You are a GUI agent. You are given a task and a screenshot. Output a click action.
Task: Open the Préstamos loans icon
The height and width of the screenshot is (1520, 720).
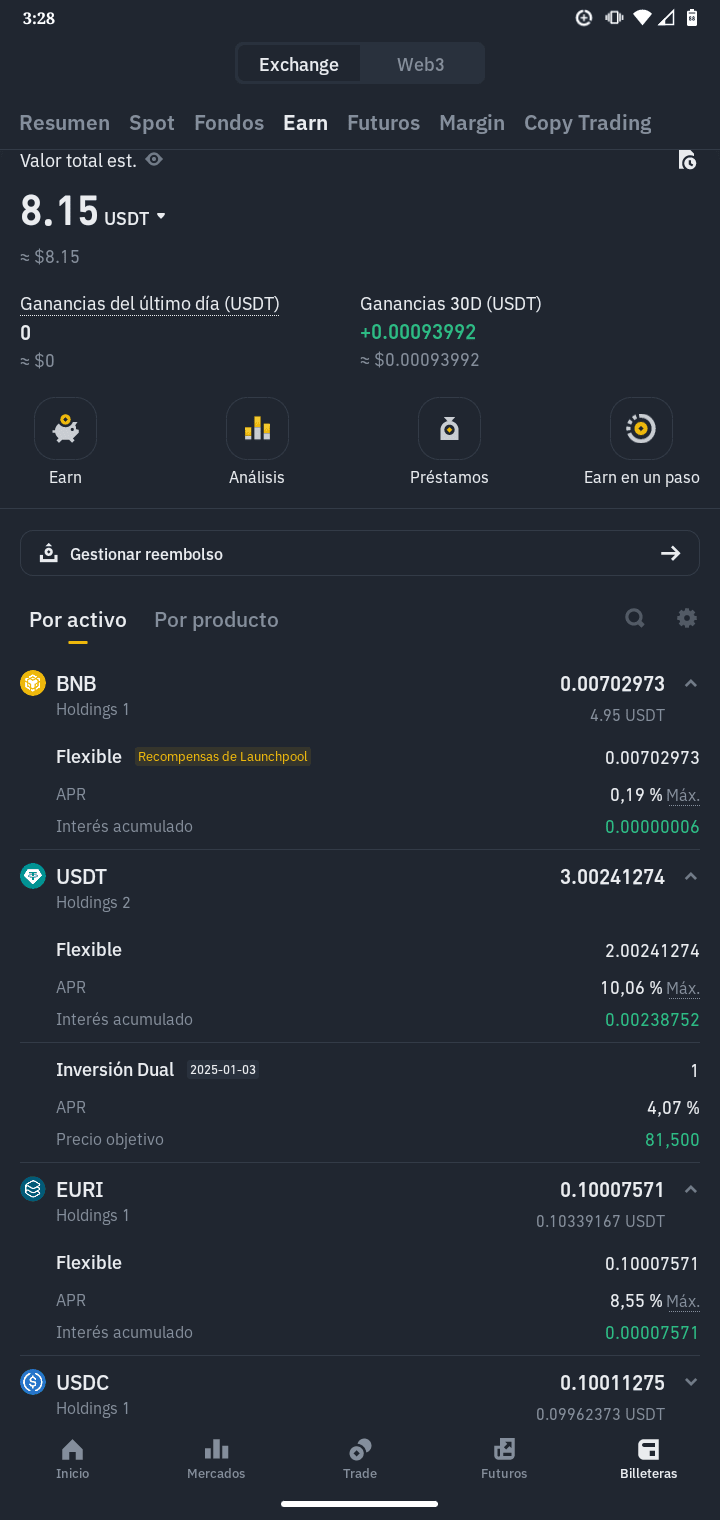click(449, 429)
